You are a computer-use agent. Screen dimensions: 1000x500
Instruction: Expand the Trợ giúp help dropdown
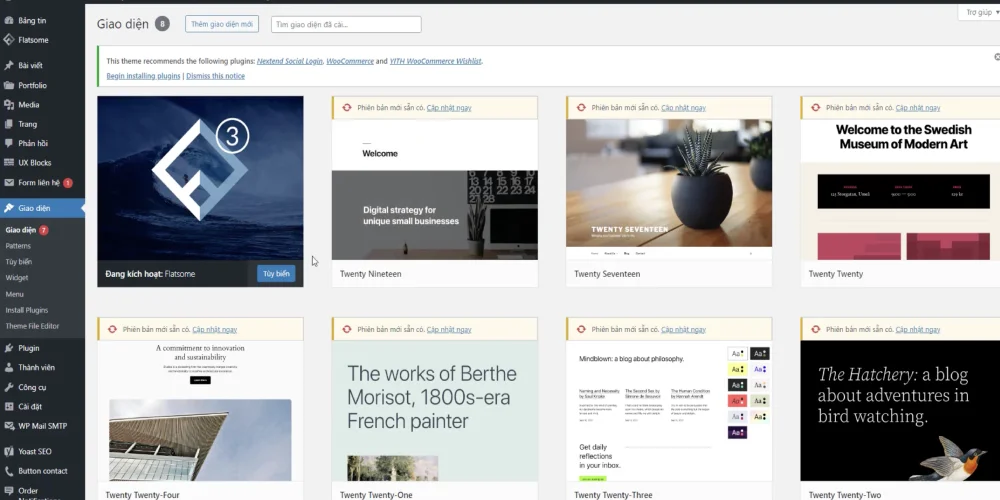(x=979, y=12)
